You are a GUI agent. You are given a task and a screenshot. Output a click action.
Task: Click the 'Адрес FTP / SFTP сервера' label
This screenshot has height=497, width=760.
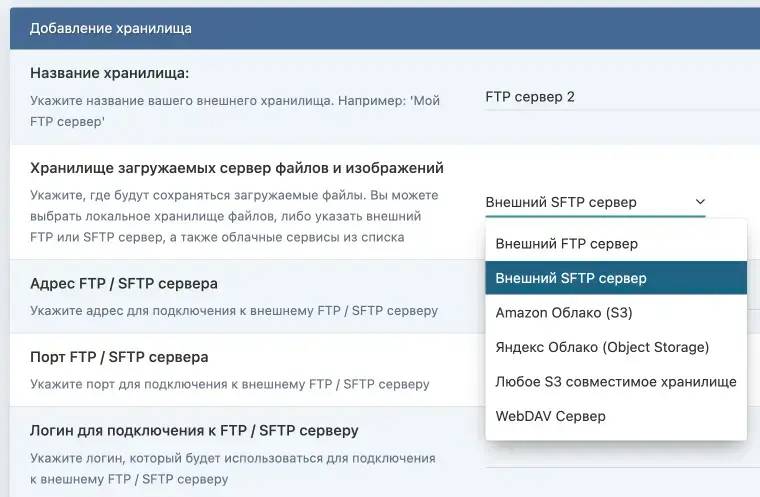(124, 284)
